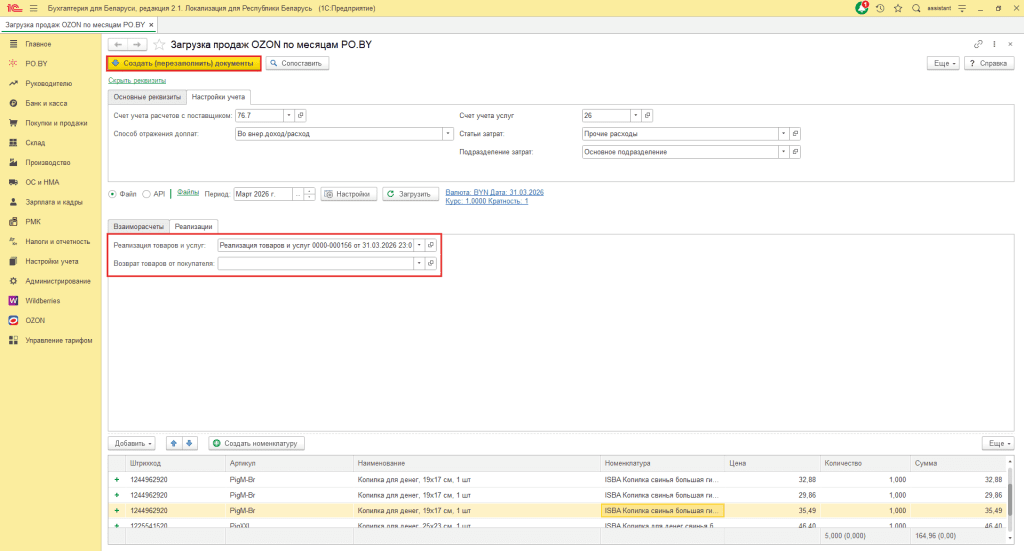Open favorites star in top bar
This screenshot has width=1024, height=551.
(898, 8)
